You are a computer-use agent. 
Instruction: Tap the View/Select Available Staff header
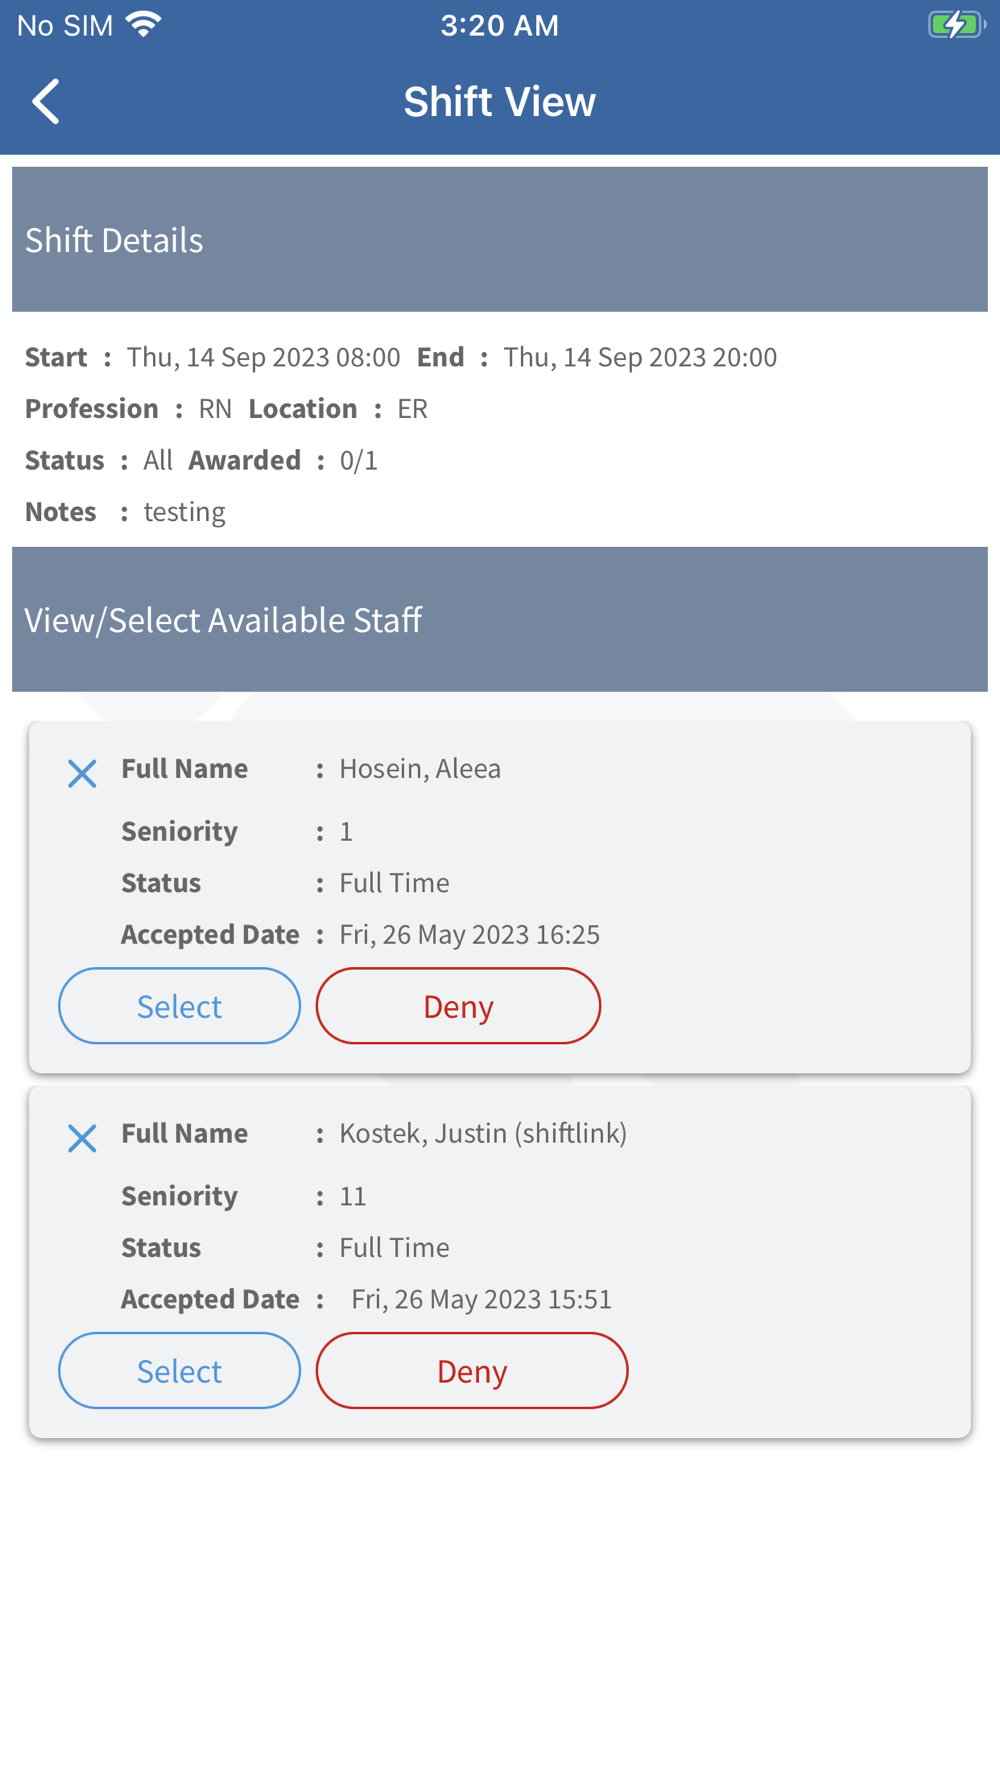pyautogui.click(x=500, y=620)
